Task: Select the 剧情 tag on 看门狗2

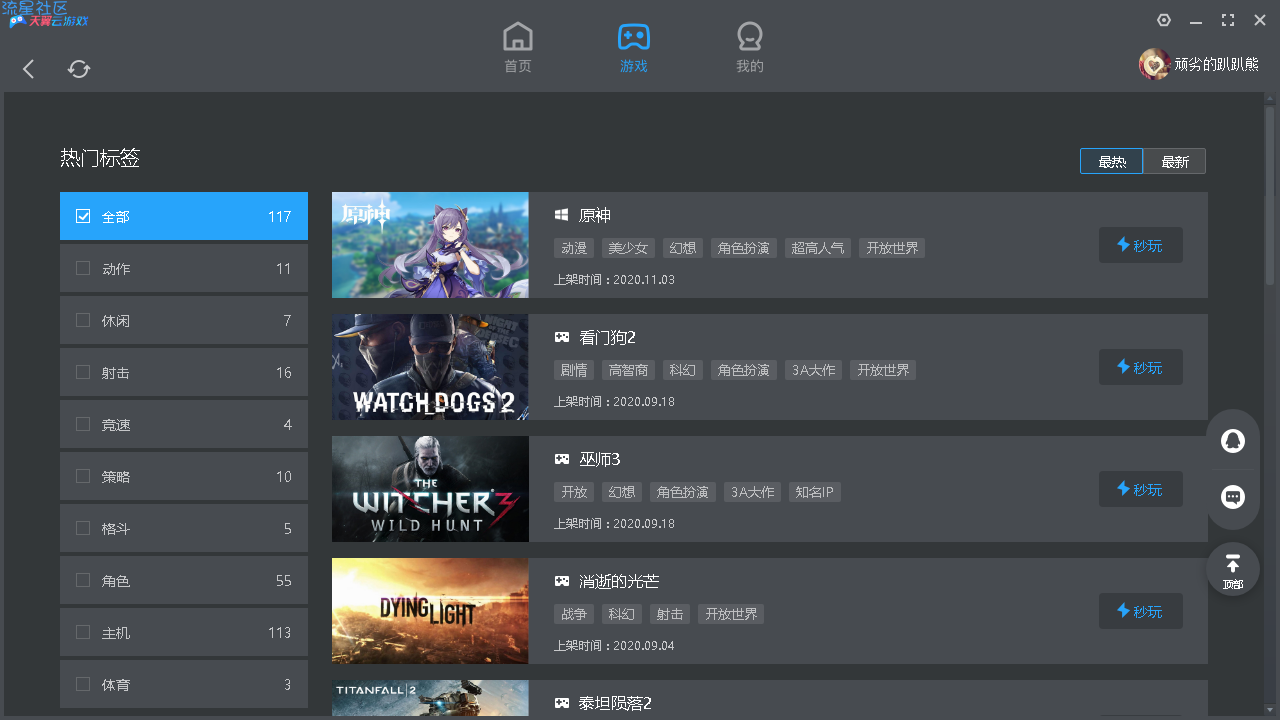Action: pos(574,370)
